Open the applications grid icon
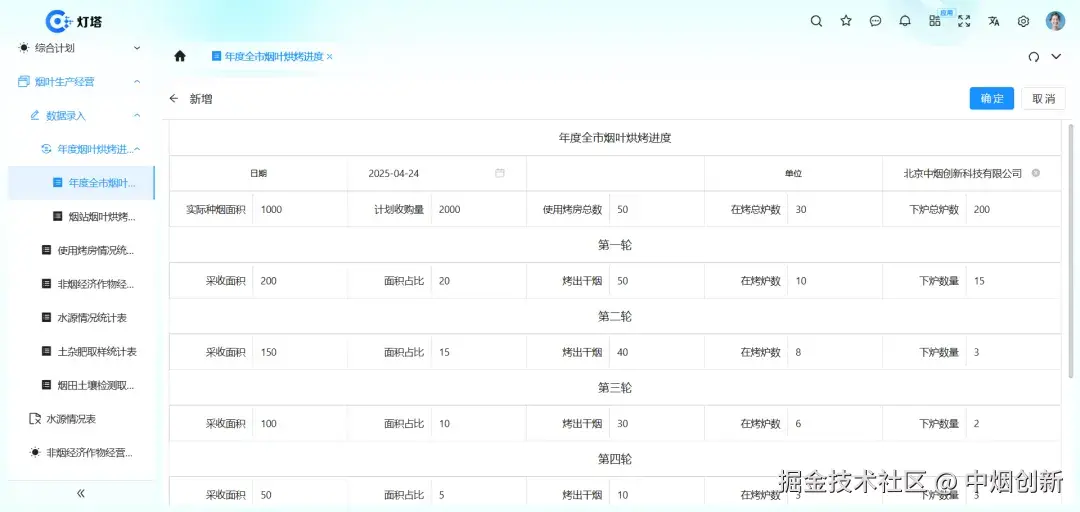Image resolution: width=1080 pixels, height=512 pixels. pyautogui.click(x=935, y=21)
